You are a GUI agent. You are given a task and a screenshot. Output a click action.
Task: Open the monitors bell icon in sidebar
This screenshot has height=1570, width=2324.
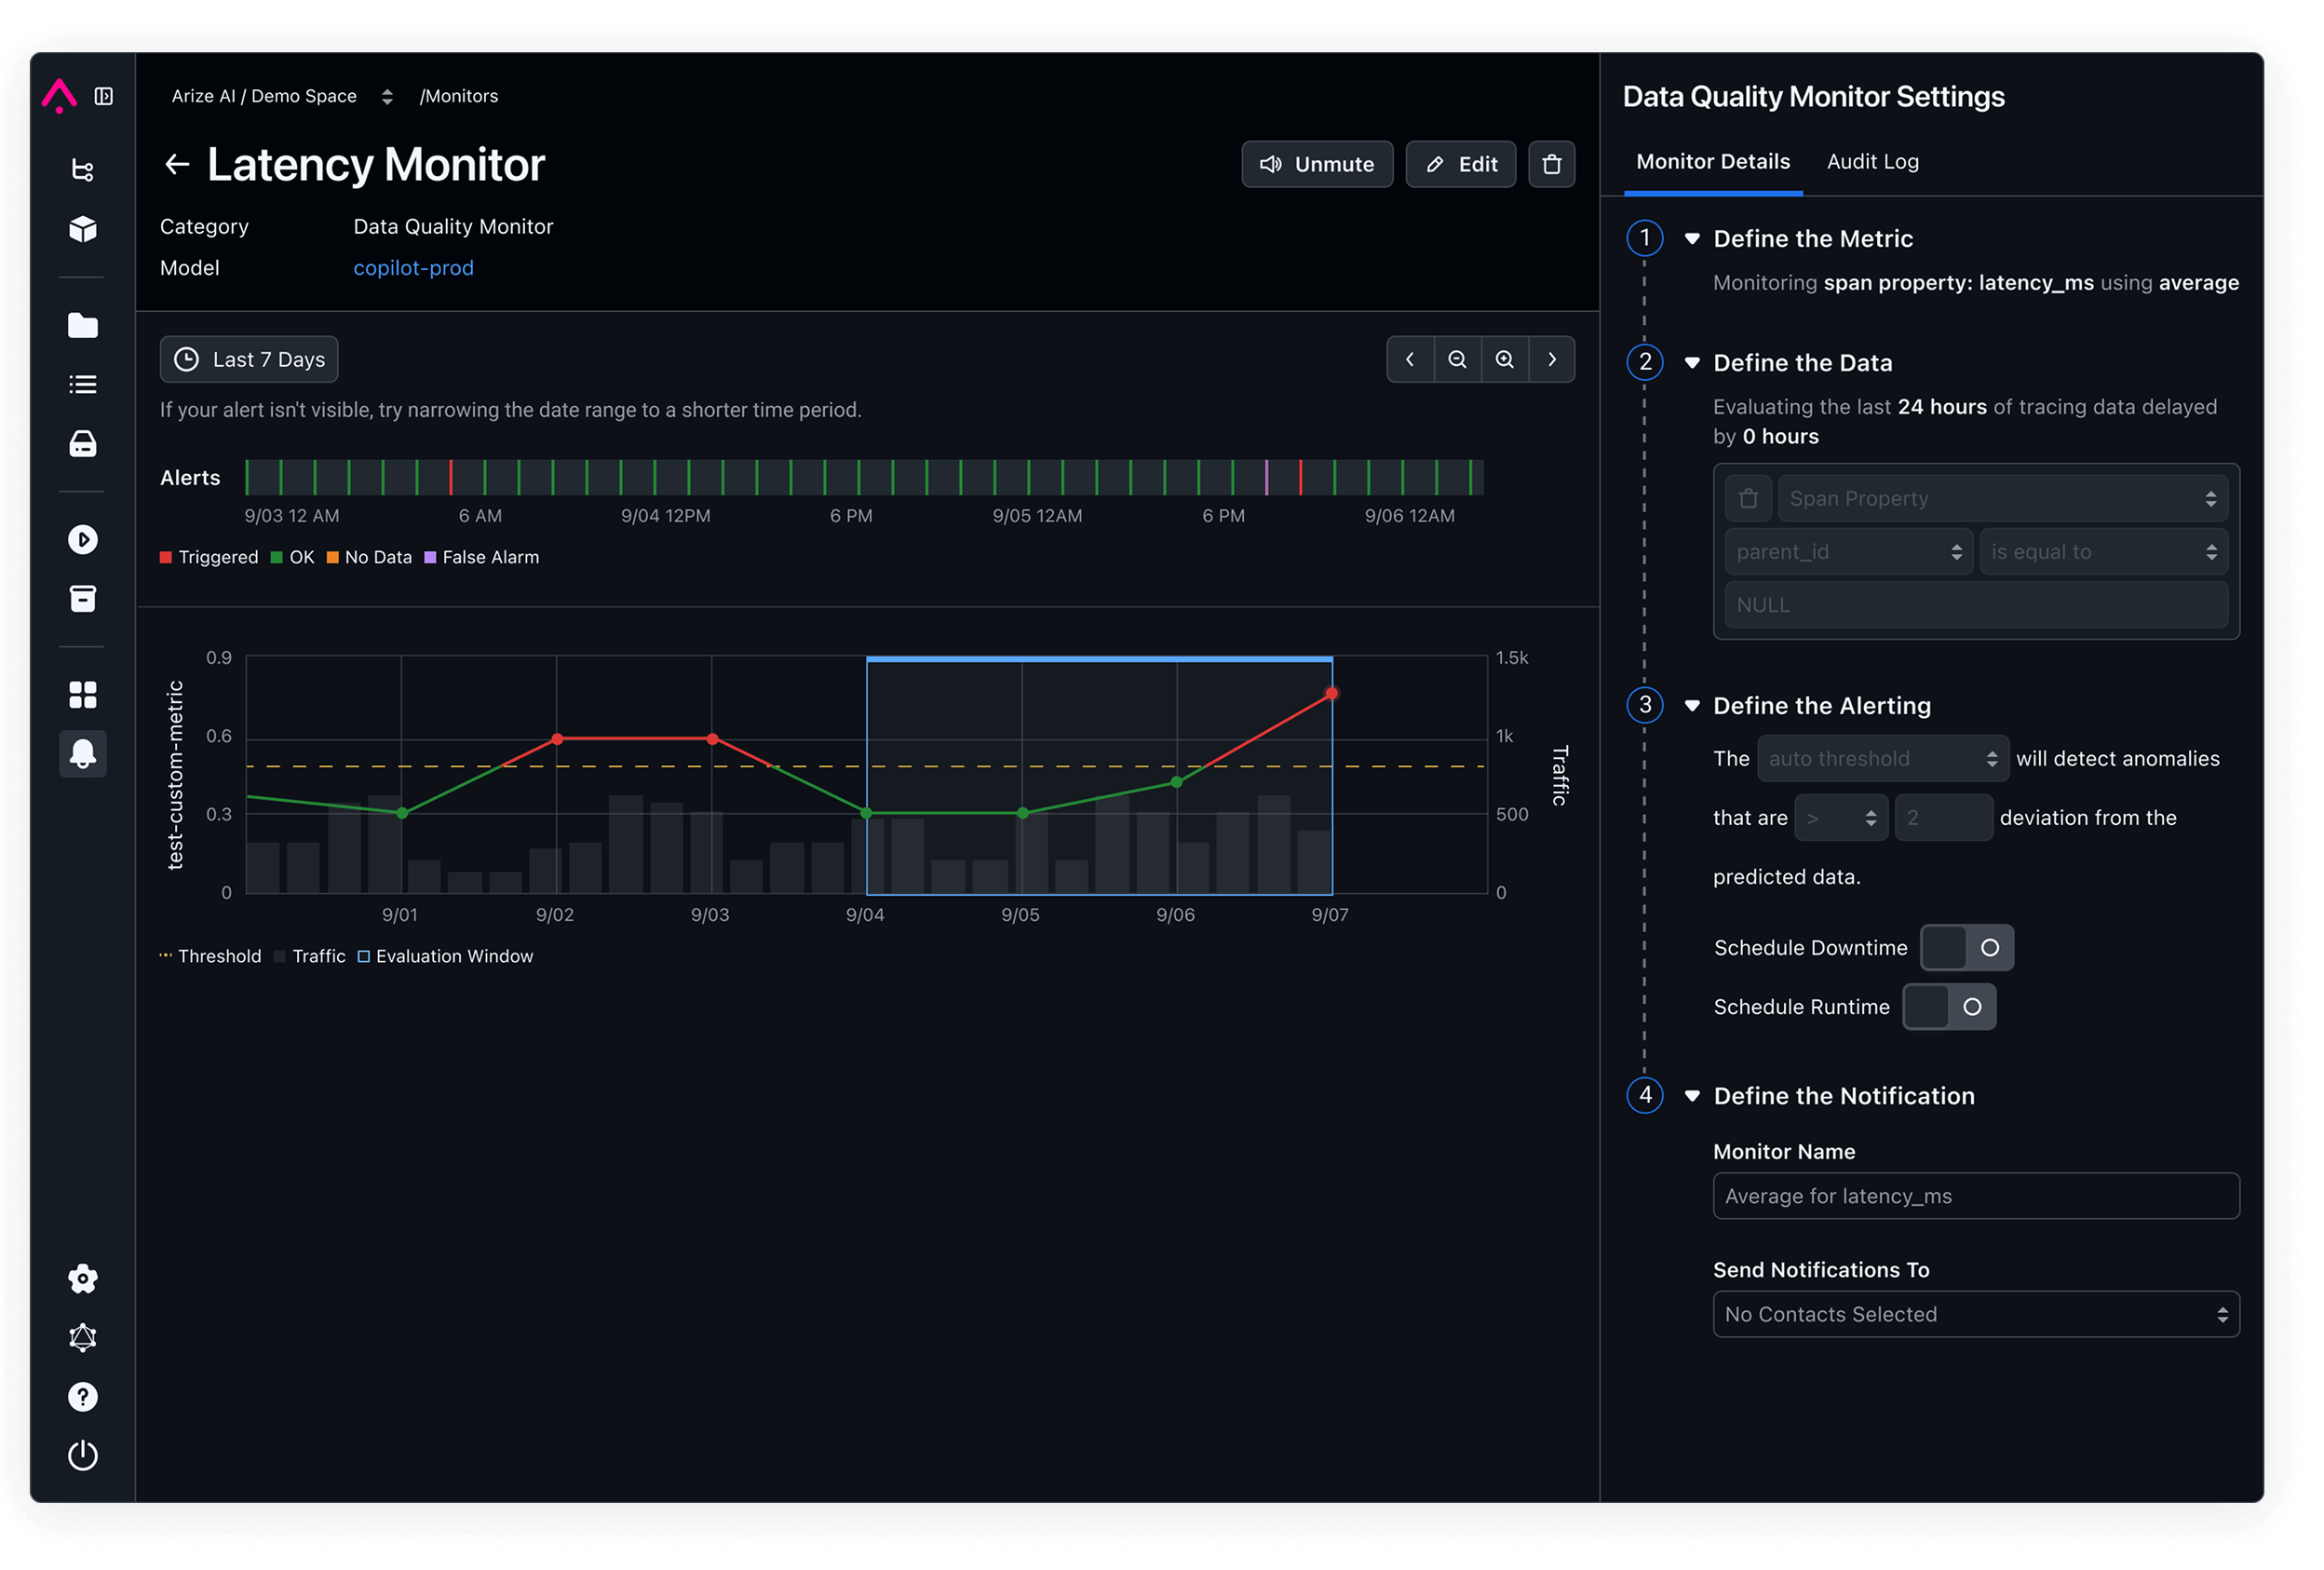tap(83, 753)
